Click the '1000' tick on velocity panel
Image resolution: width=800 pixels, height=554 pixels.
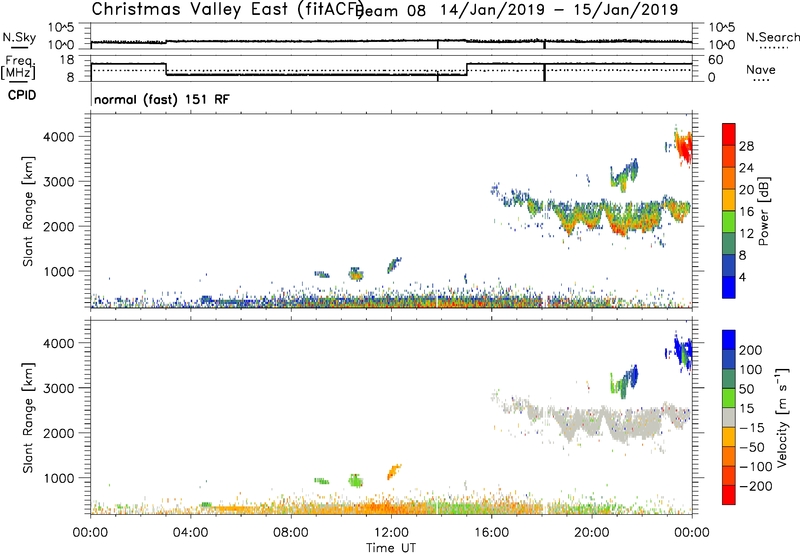(59, 478)
